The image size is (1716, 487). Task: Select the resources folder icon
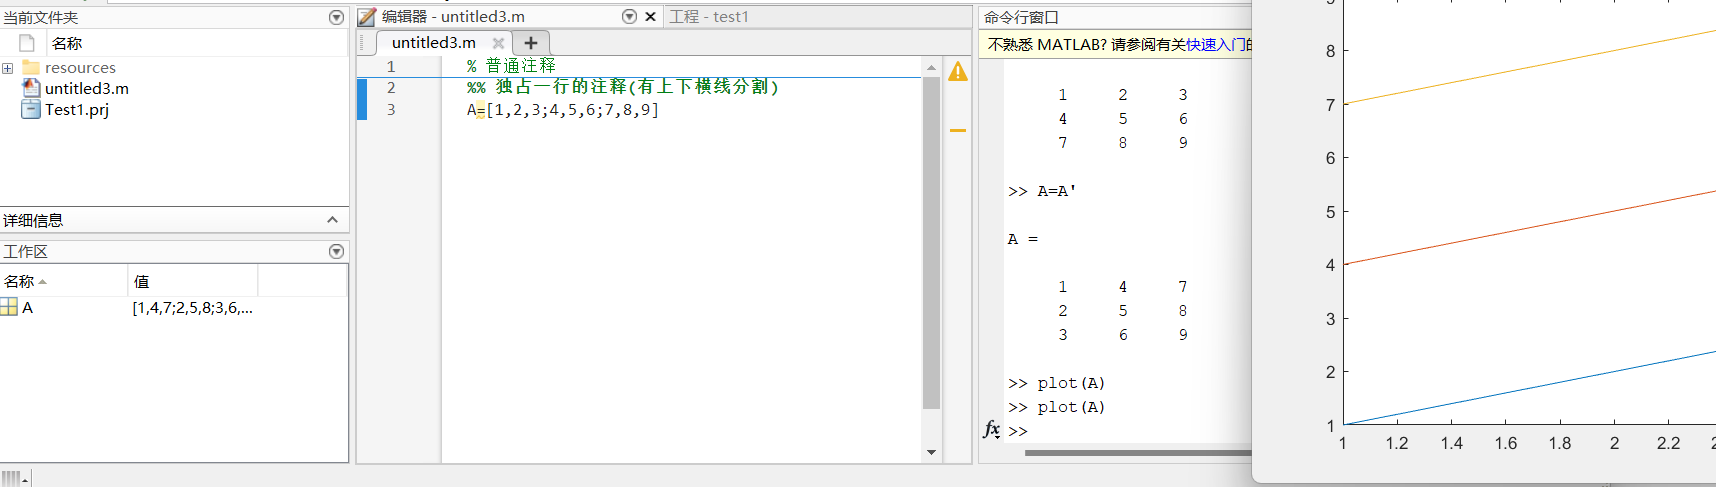click(31, 67)
